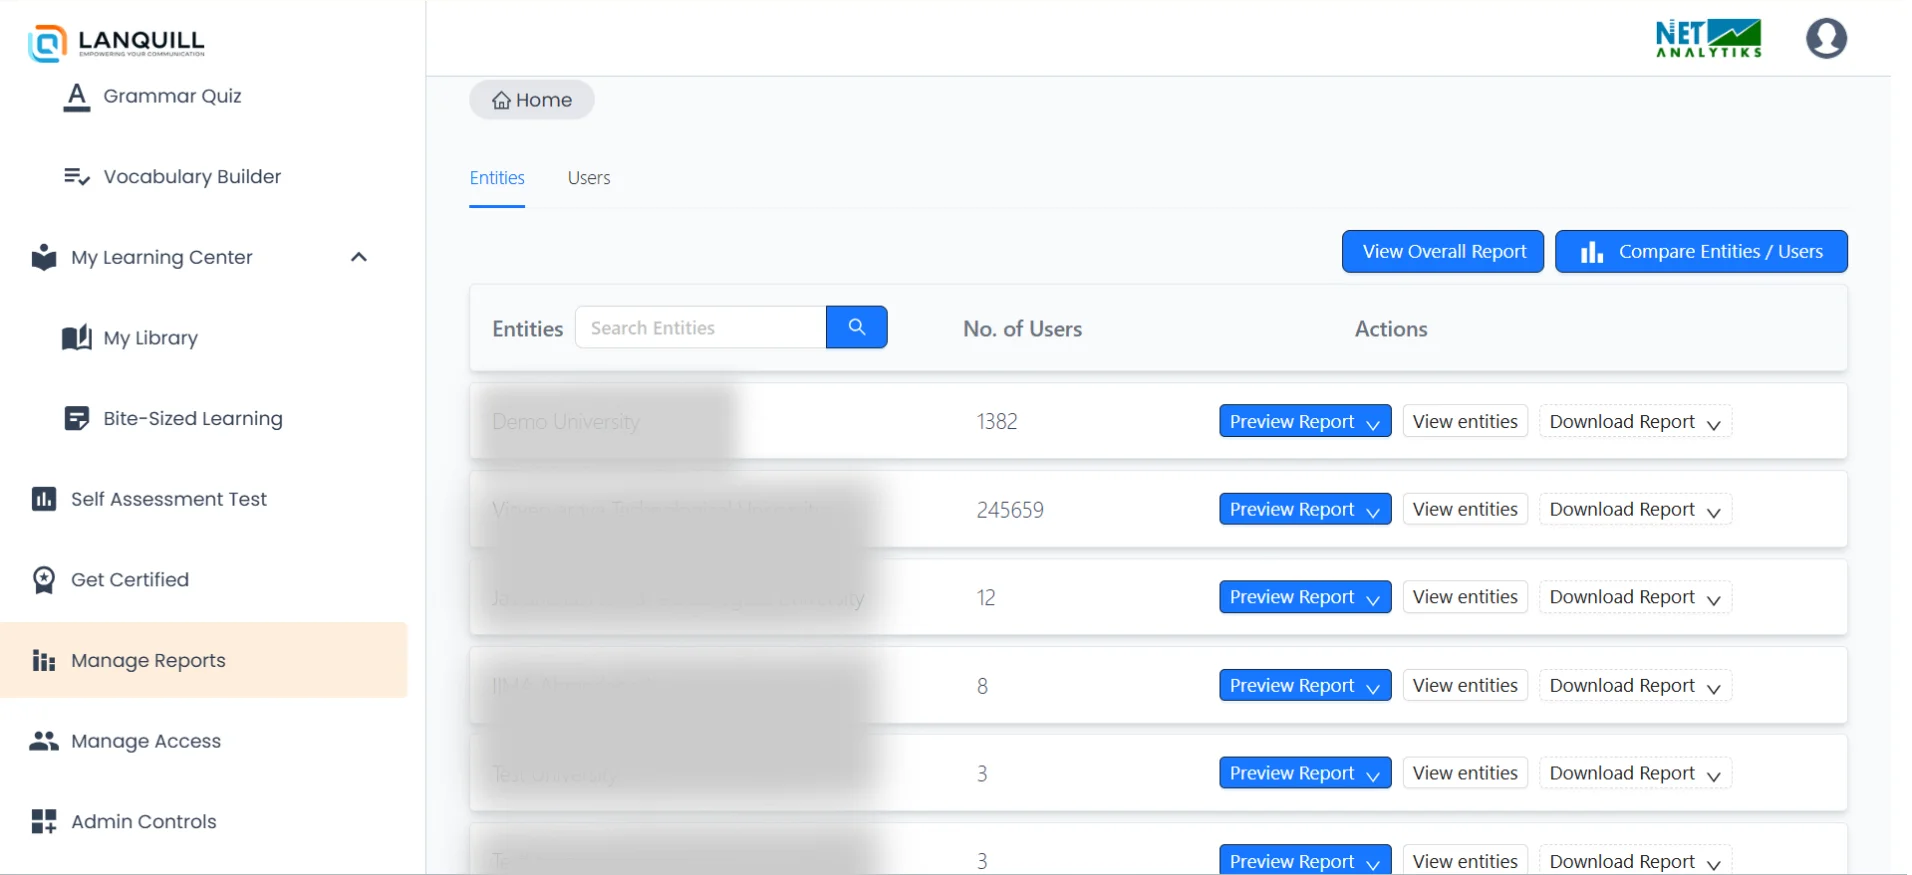Open the user profile avatar

click(1826, 39)
